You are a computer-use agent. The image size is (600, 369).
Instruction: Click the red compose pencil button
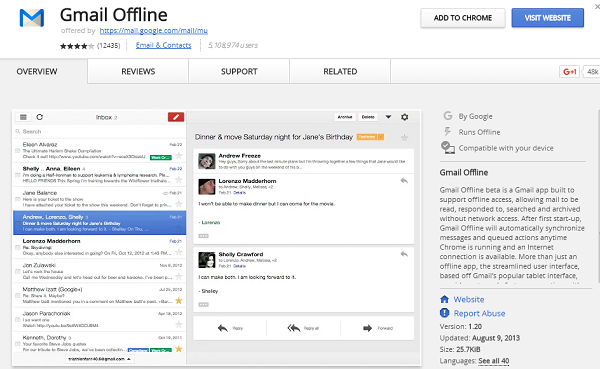(176, 117)
